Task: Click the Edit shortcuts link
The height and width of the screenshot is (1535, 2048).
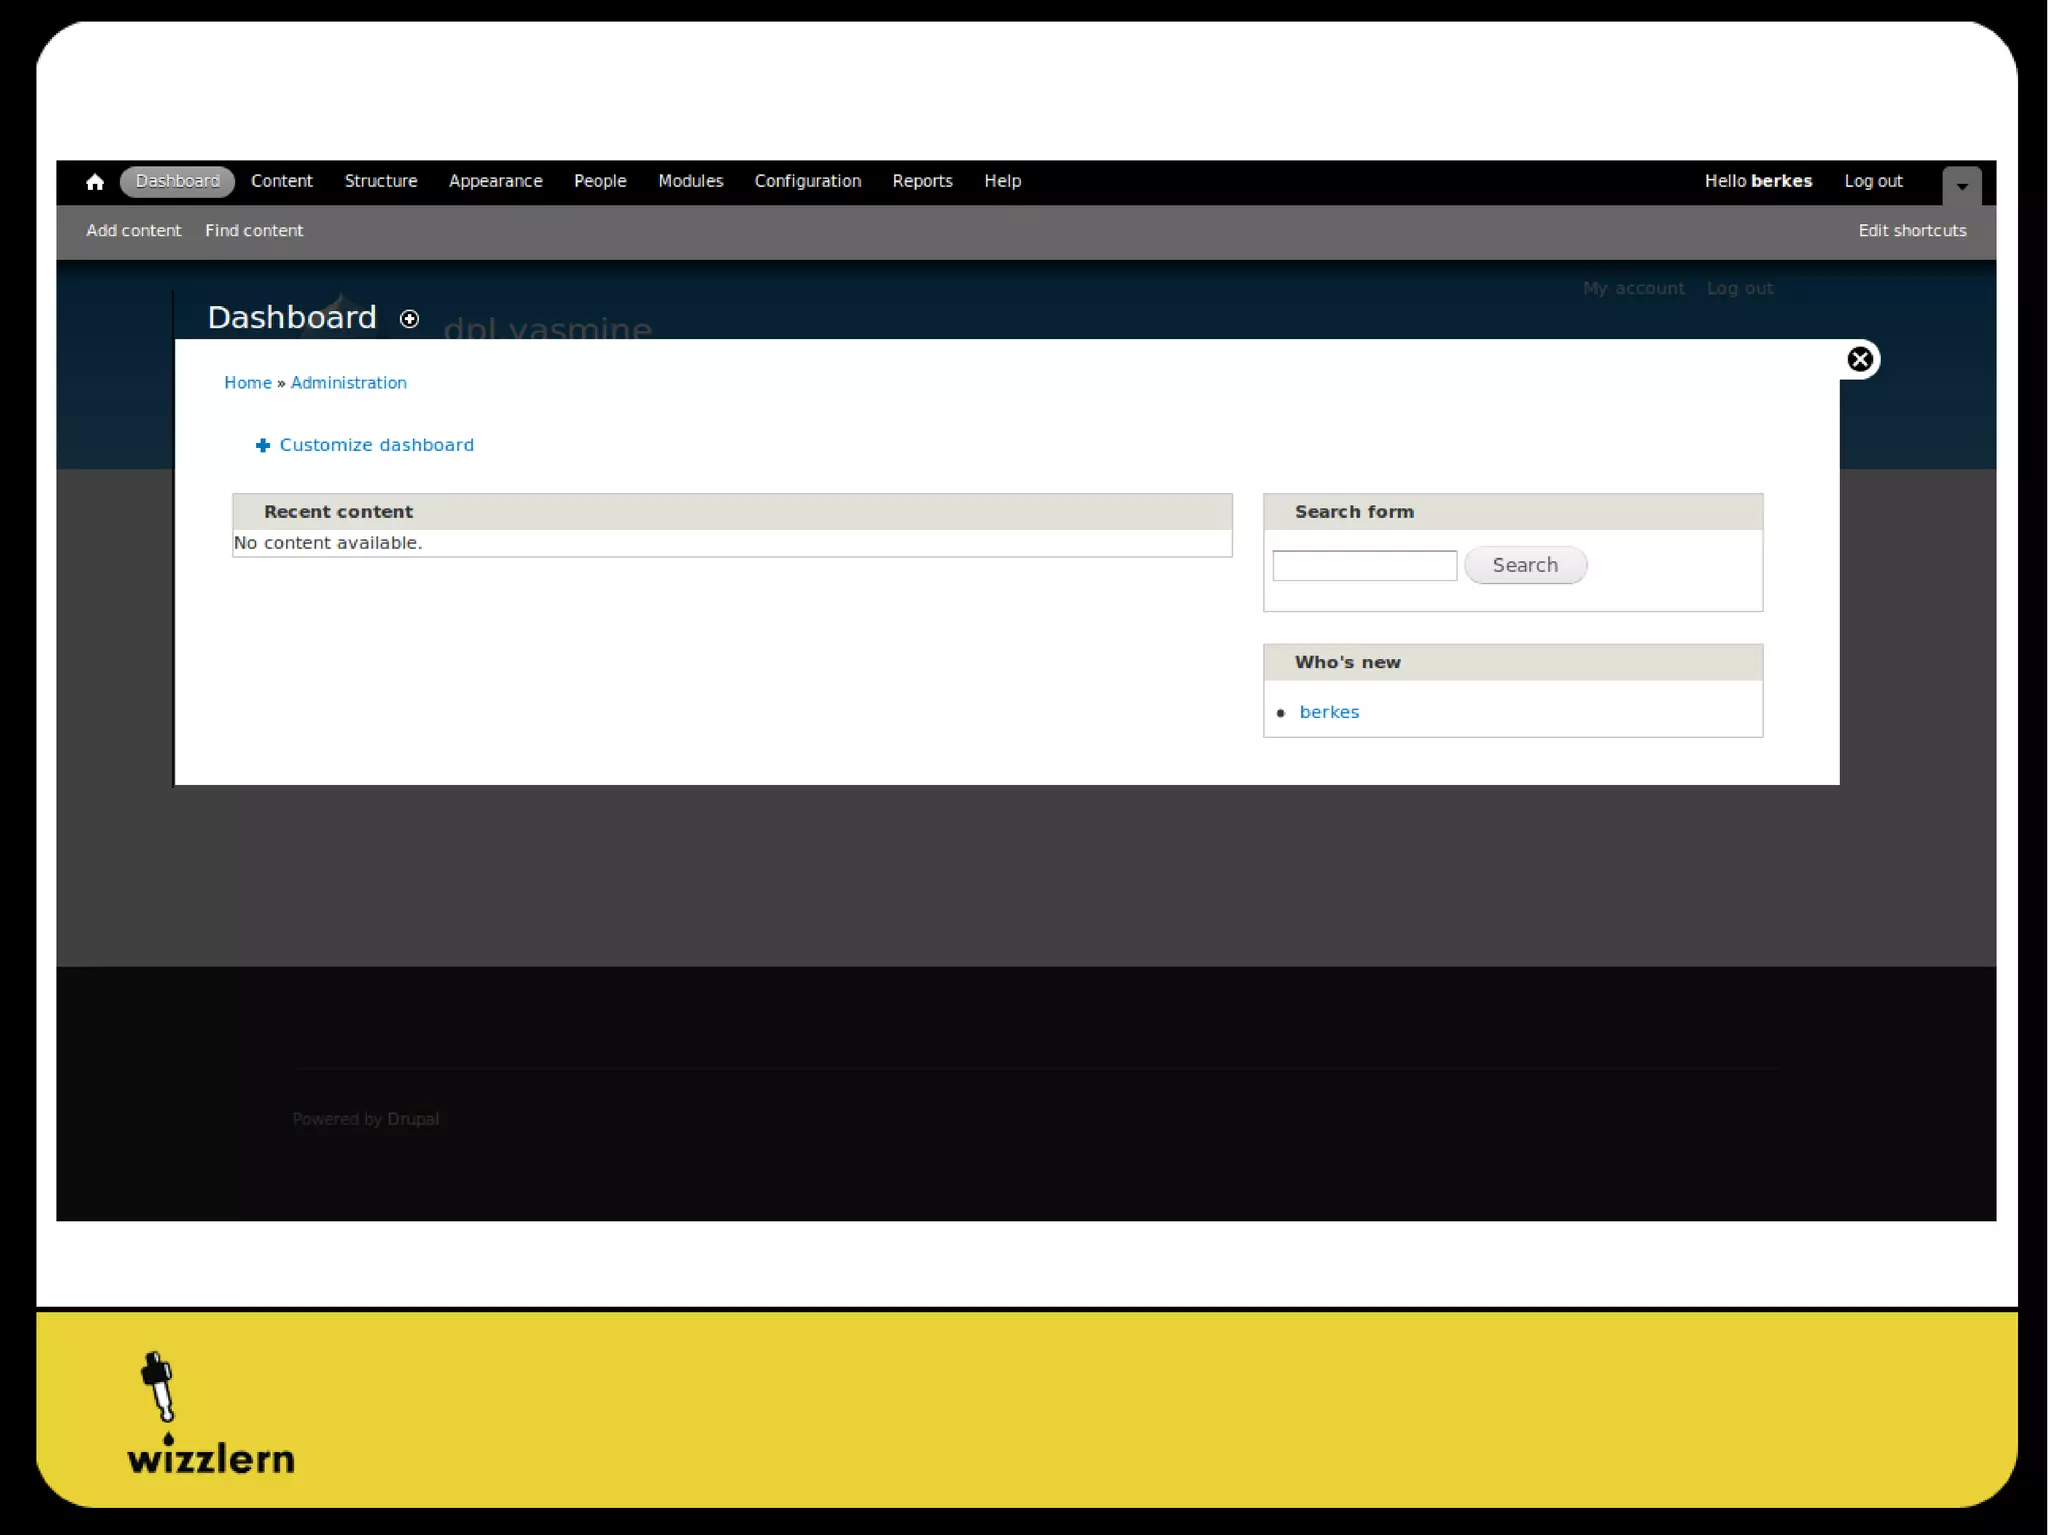Action: (1911, 231)
